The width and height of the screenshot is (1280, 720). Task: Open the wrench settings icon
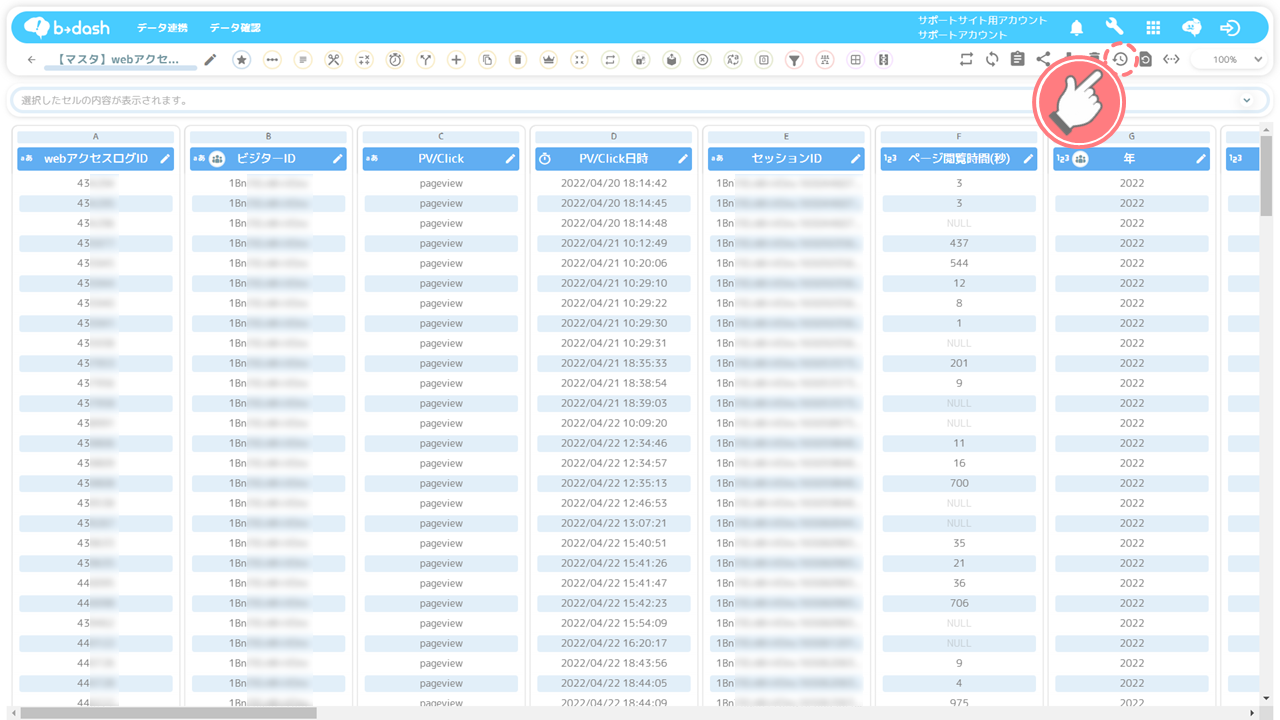pos(1115,28)
